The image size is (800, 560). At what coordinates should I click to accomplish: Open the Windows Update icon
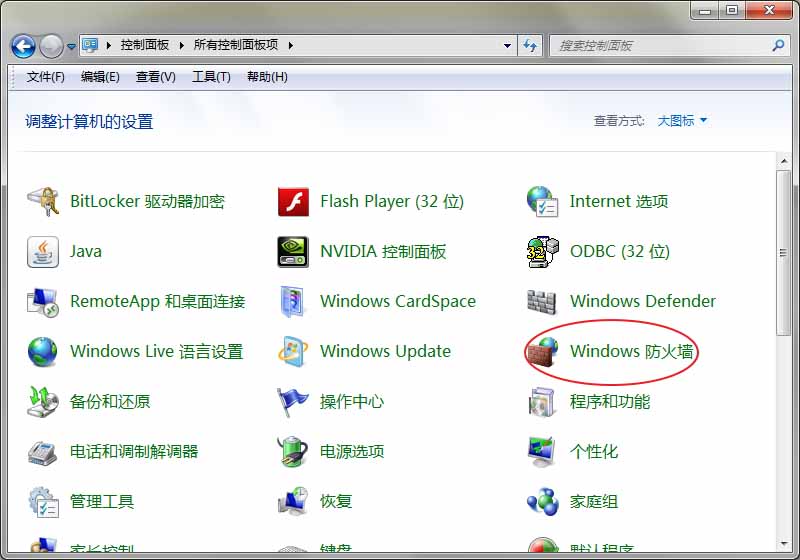pos(293,351)
